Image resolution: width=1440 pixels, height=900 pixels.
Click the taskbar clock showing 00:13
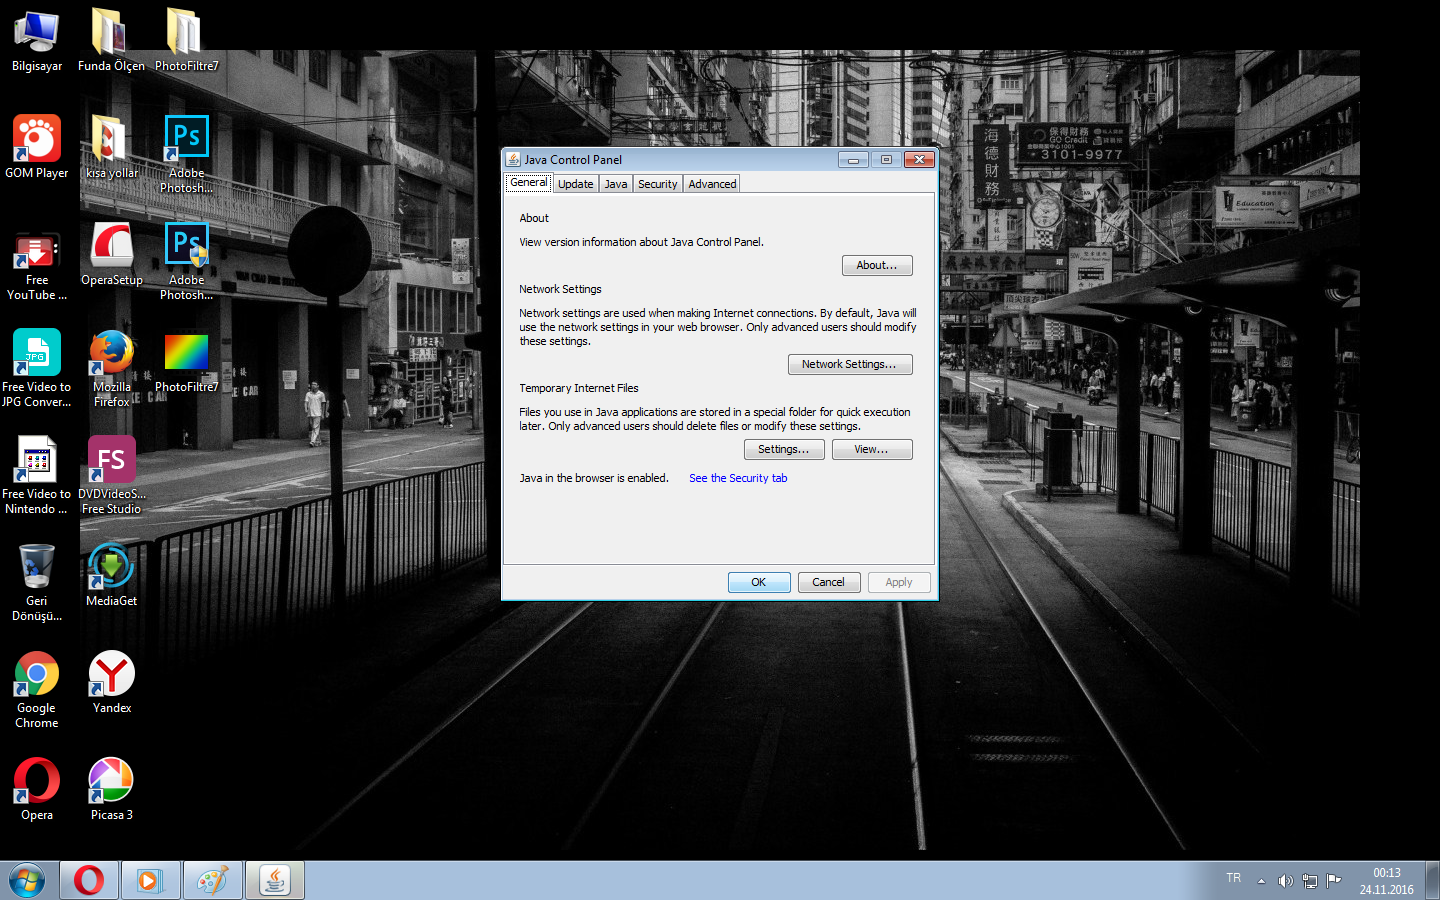[x=1386, y=881]
